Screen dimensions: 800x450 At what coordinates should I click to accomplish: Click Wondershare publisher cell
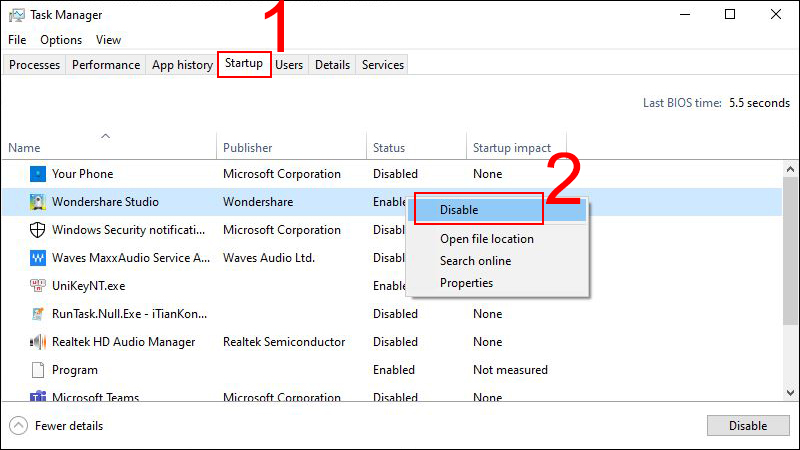[x=258, y=202]
